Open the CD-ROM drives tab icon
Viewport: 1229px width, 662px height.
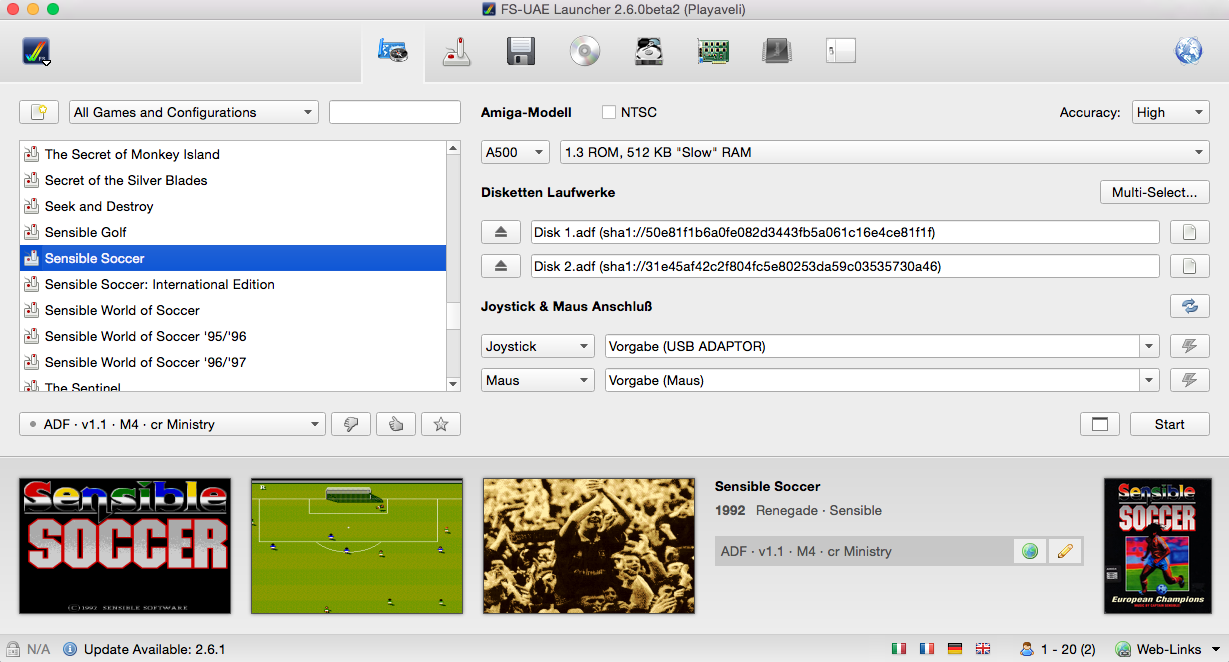coord(585,51)
